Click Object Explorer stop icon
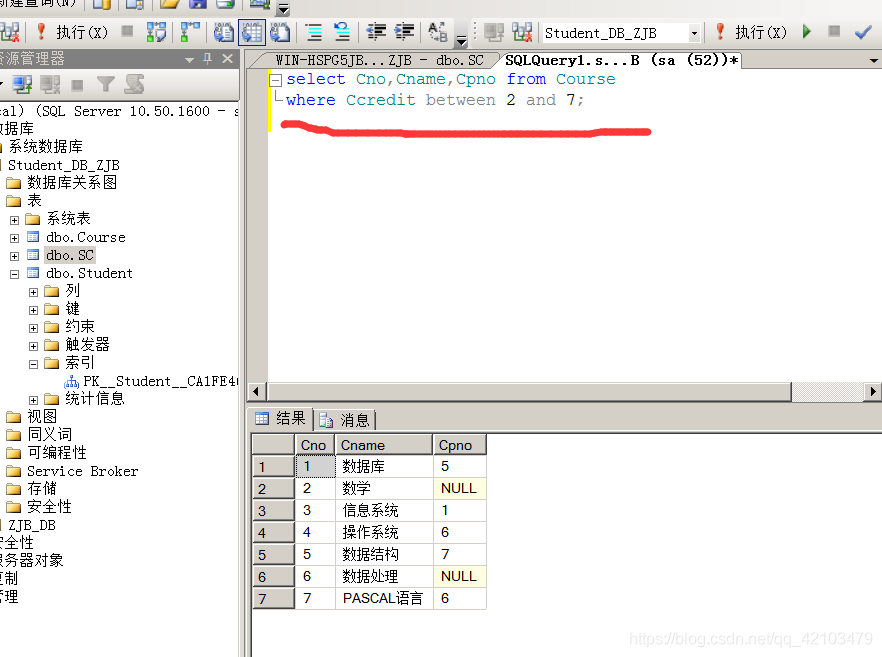882x657 pixels. [77, 86]
